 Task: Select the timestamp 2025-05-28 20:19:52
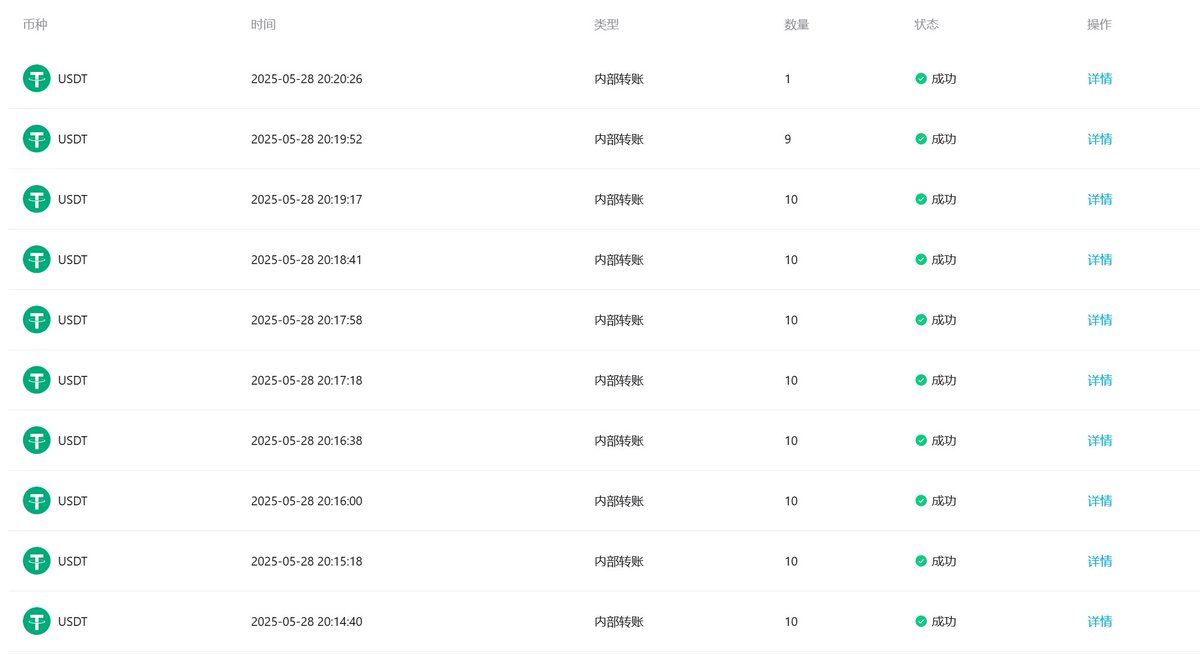pyautogui.click(x=307, y=139)
